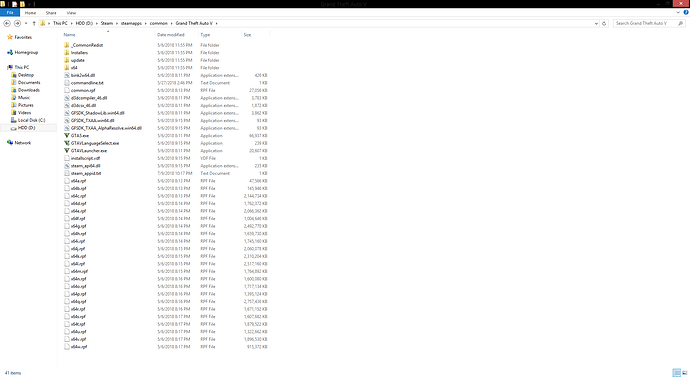Switch to Details view icon in status bar
This screenshot has height=377, width=690.
point(677,373)
